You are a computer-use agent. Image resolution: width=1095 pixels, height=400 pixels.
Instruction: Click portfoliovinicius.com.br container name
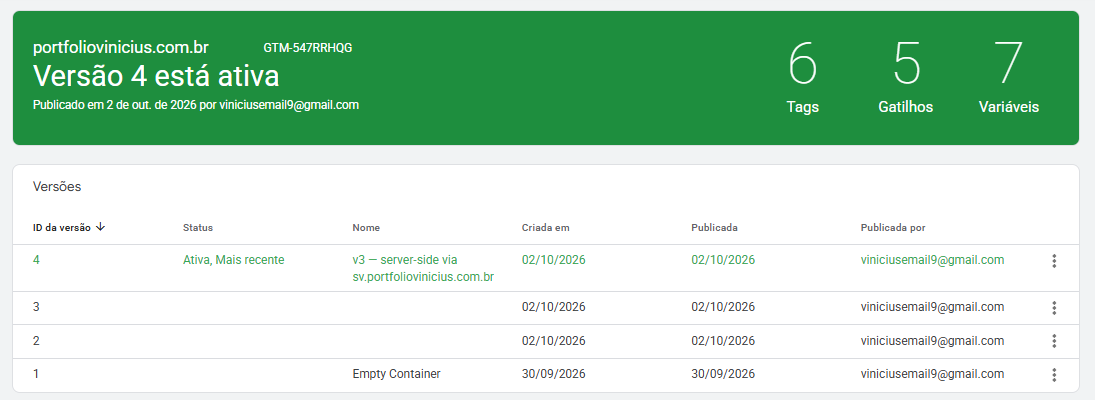click(x=121, y=47)
